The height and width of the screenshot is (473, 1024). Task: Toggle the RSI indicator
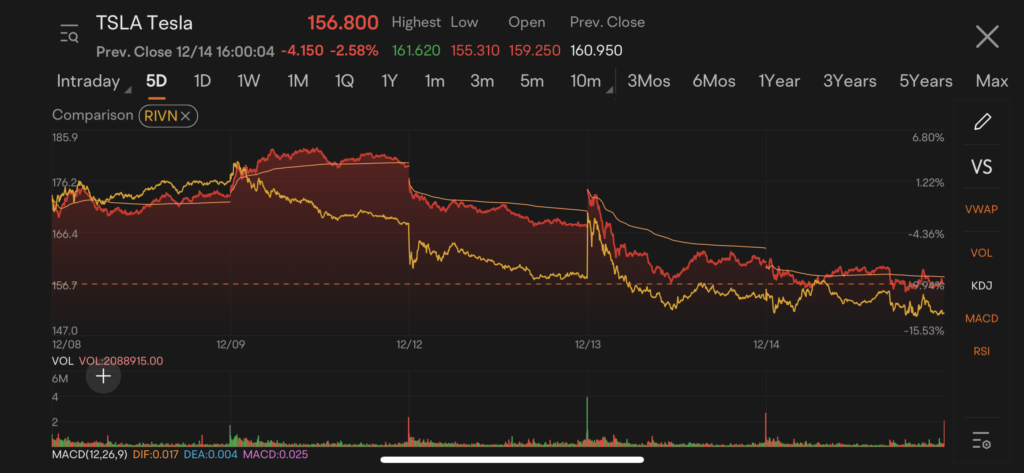click(981, 351)
